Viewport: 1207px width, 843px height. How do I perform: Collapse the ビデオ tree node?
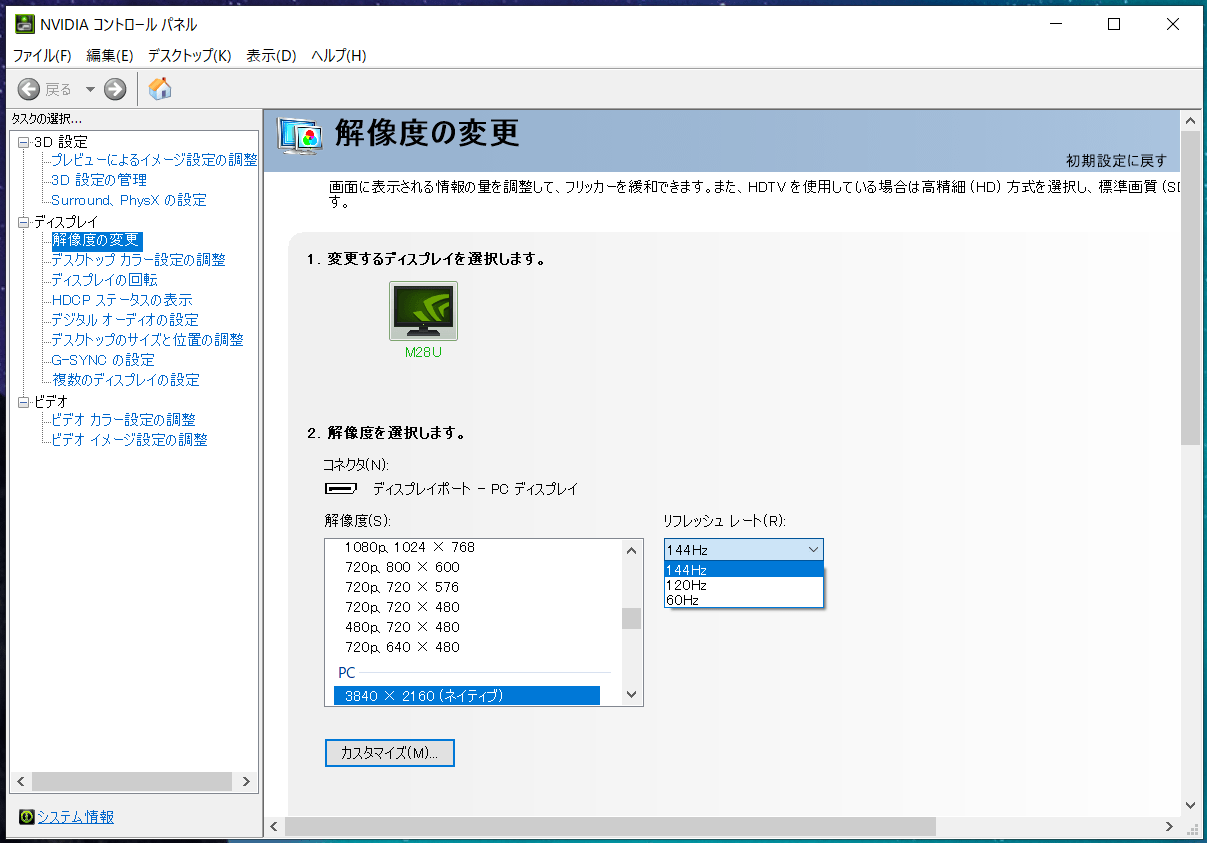pos(24,402)
